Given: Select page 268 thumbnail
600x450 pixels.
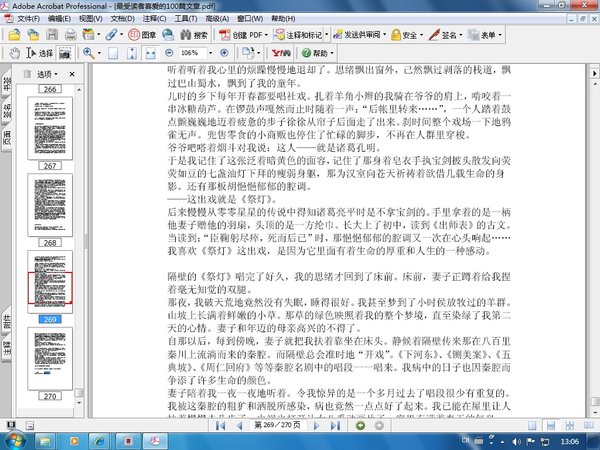Looking at the screenshot, I should tap(50, 205).
